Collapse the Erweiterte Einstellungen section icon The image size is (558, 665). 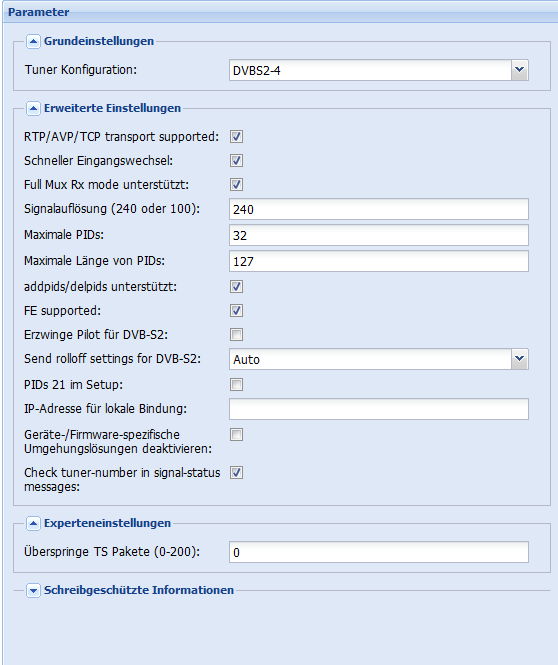(33, 109)
